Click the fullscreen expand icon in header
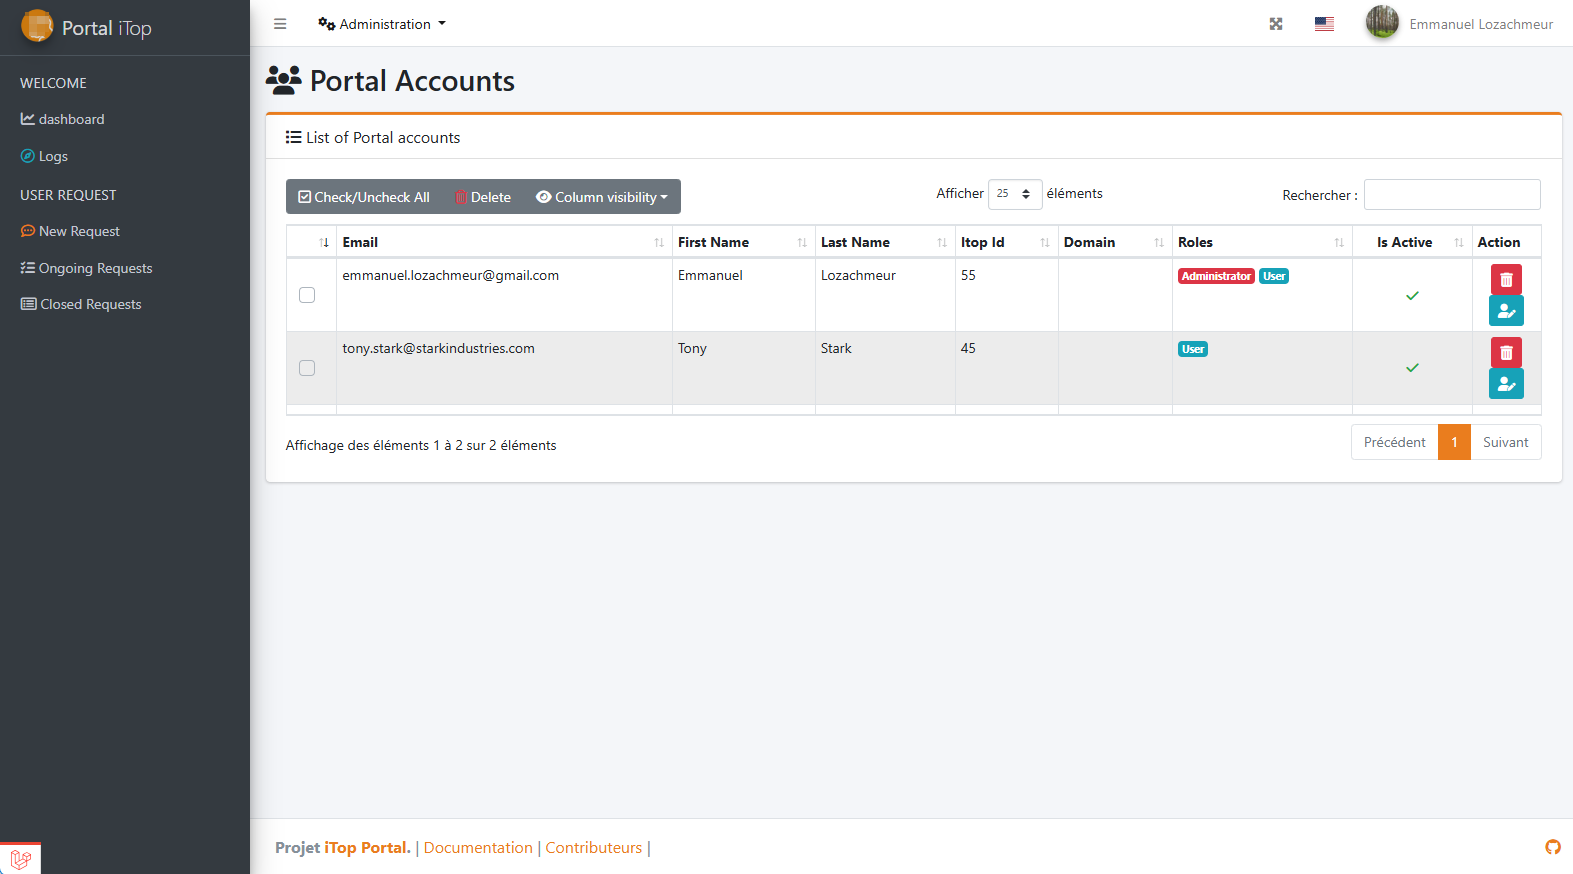Viewport: 1573px width, 874px height. 1276,24
